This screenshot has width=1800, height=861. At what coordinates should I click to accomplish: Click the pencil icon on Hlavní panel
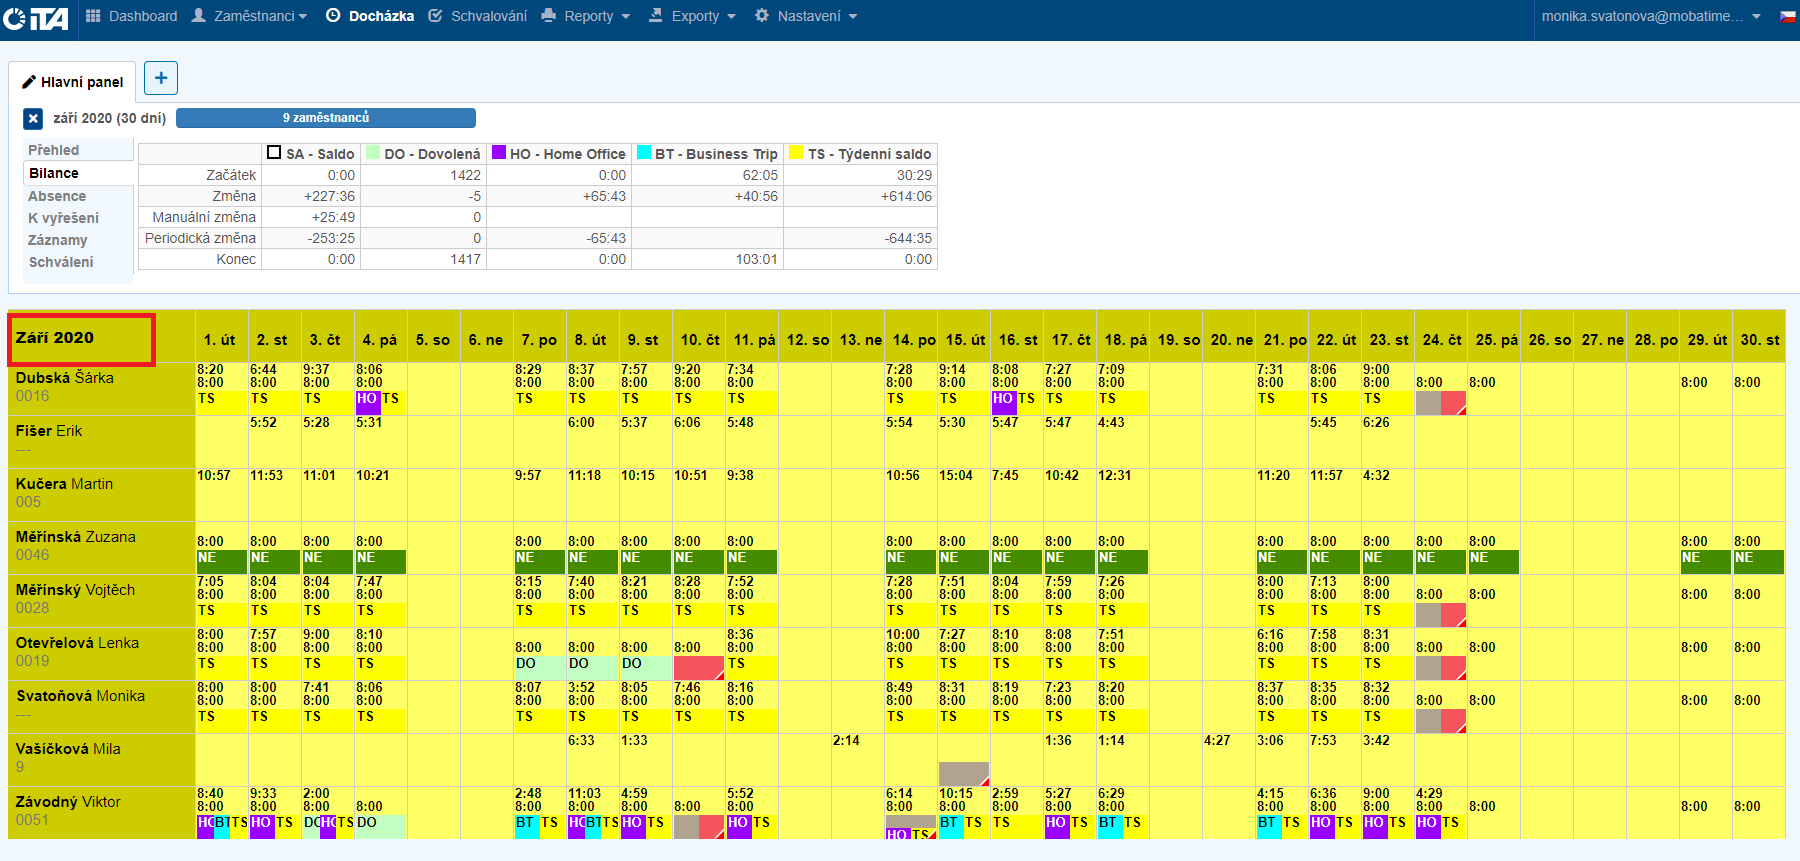point(29,82)
